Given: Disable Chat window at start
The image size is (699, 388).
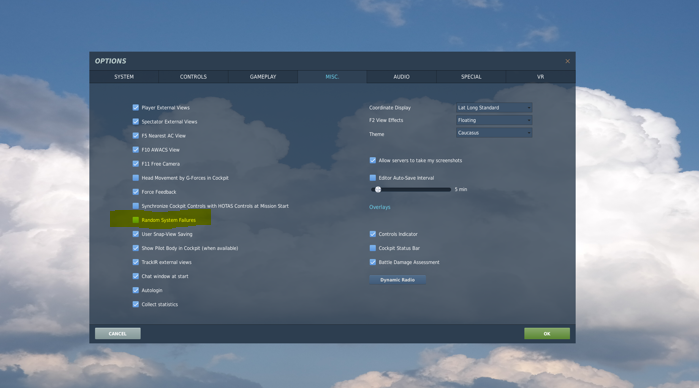Looking at the screenshot, I should pos(136,276).
